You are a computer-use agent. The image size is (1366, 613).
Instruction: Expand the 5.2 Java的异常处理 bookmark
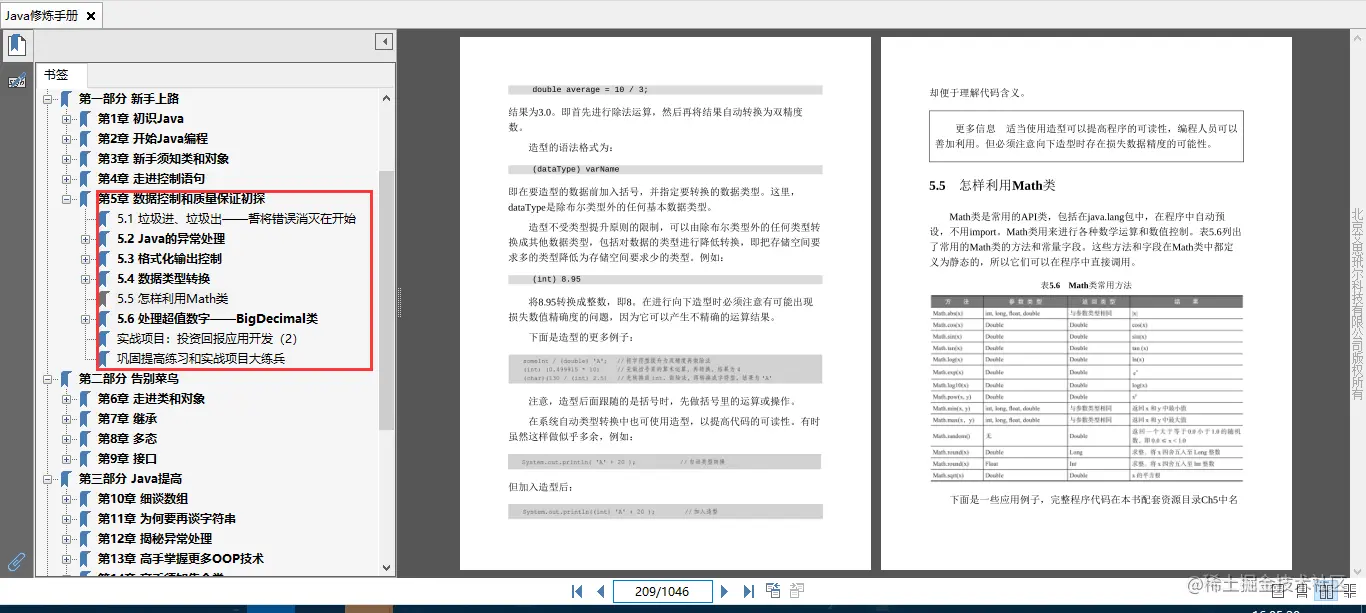83,237
